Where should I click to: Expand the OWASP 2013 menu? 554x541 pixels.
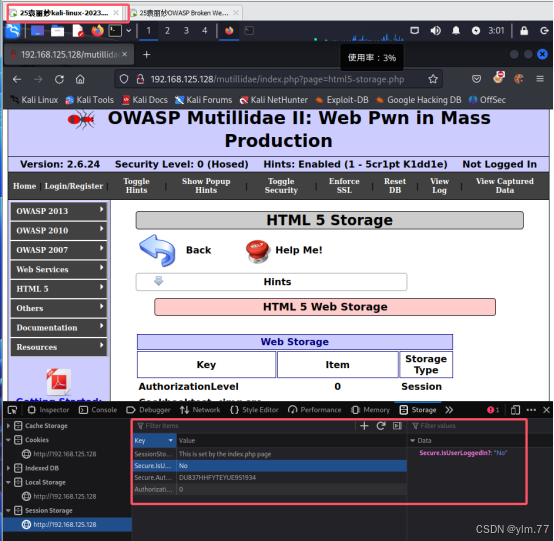click(58, 211)
